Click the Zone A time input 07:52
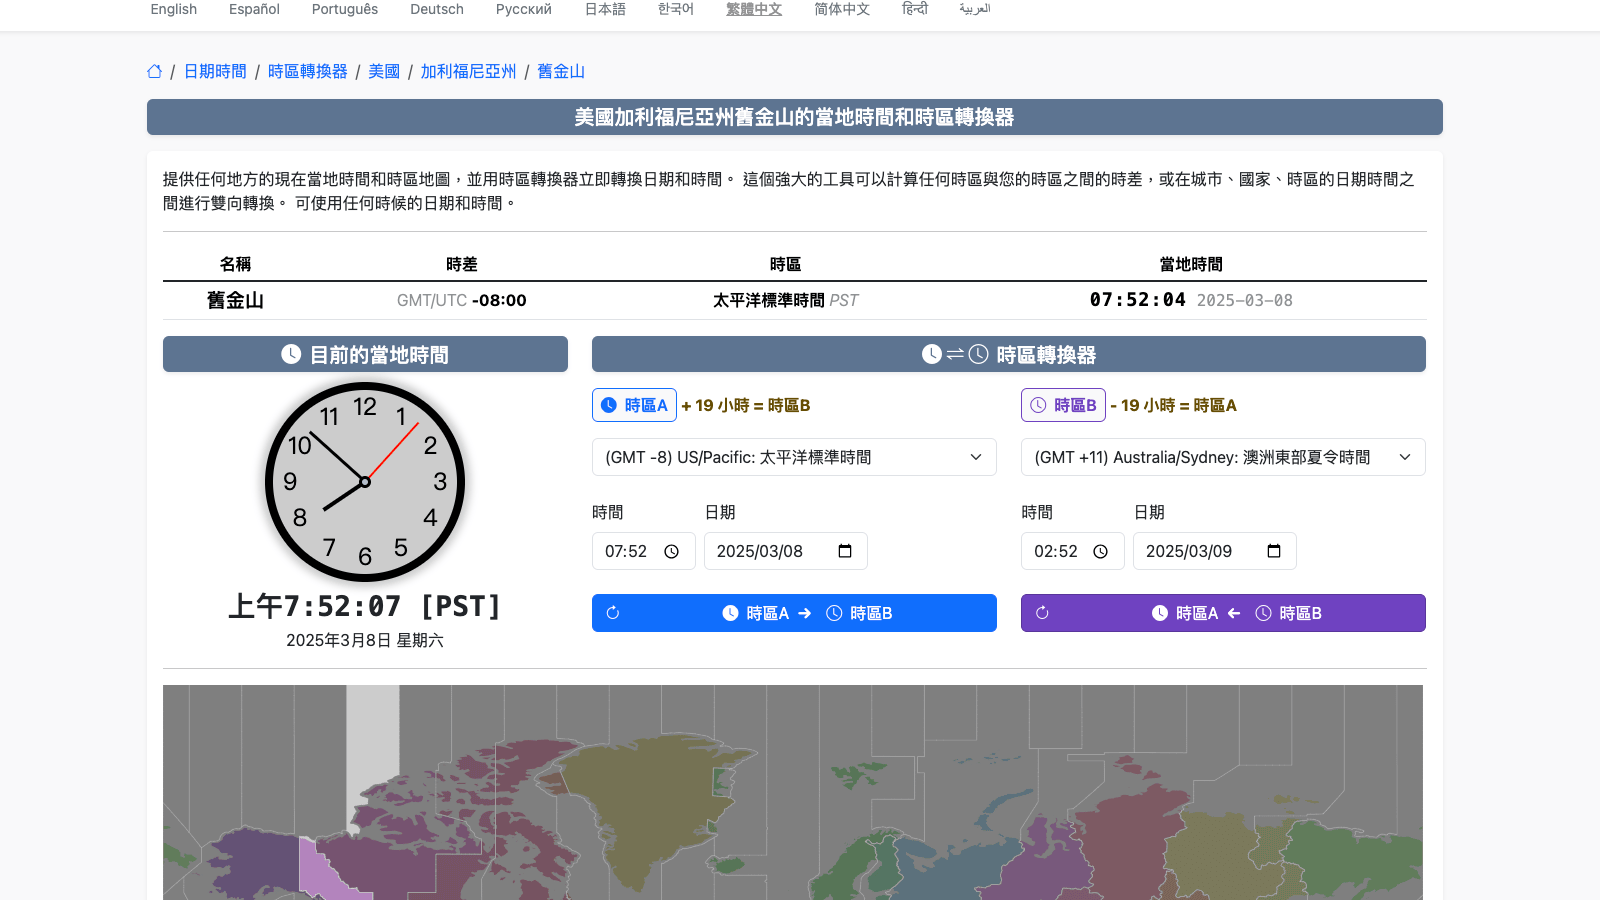1600x900 pixels. tap(626, 552)
